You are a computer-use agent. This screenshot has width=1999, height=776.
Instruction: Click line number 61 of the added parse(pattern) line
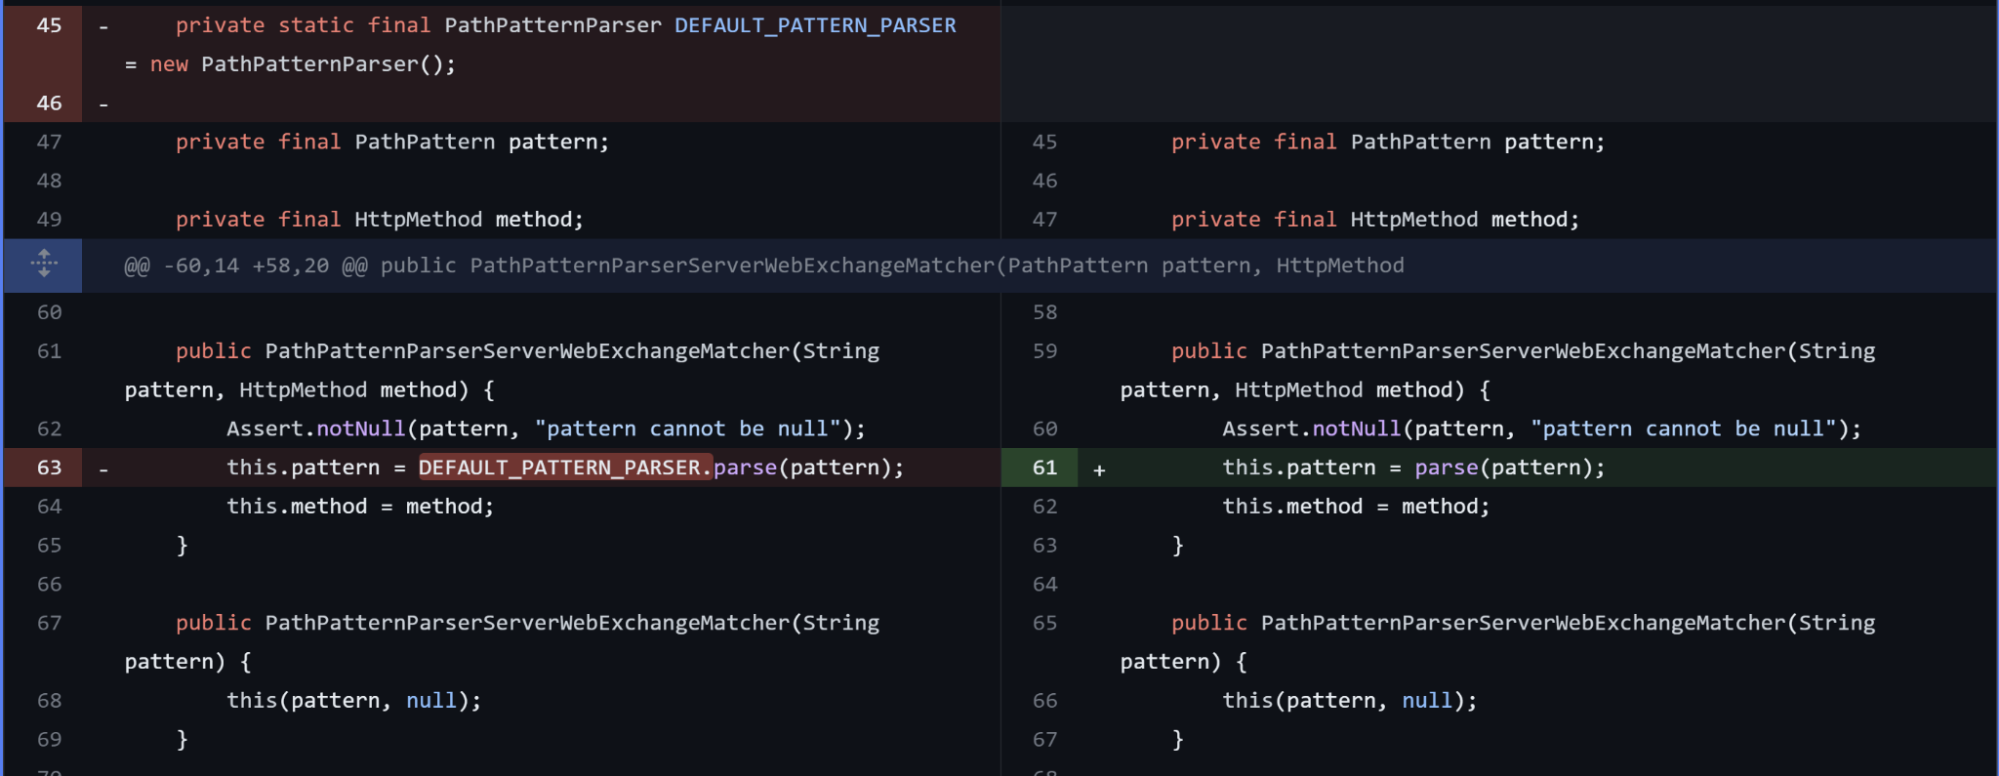point(1045,468)
